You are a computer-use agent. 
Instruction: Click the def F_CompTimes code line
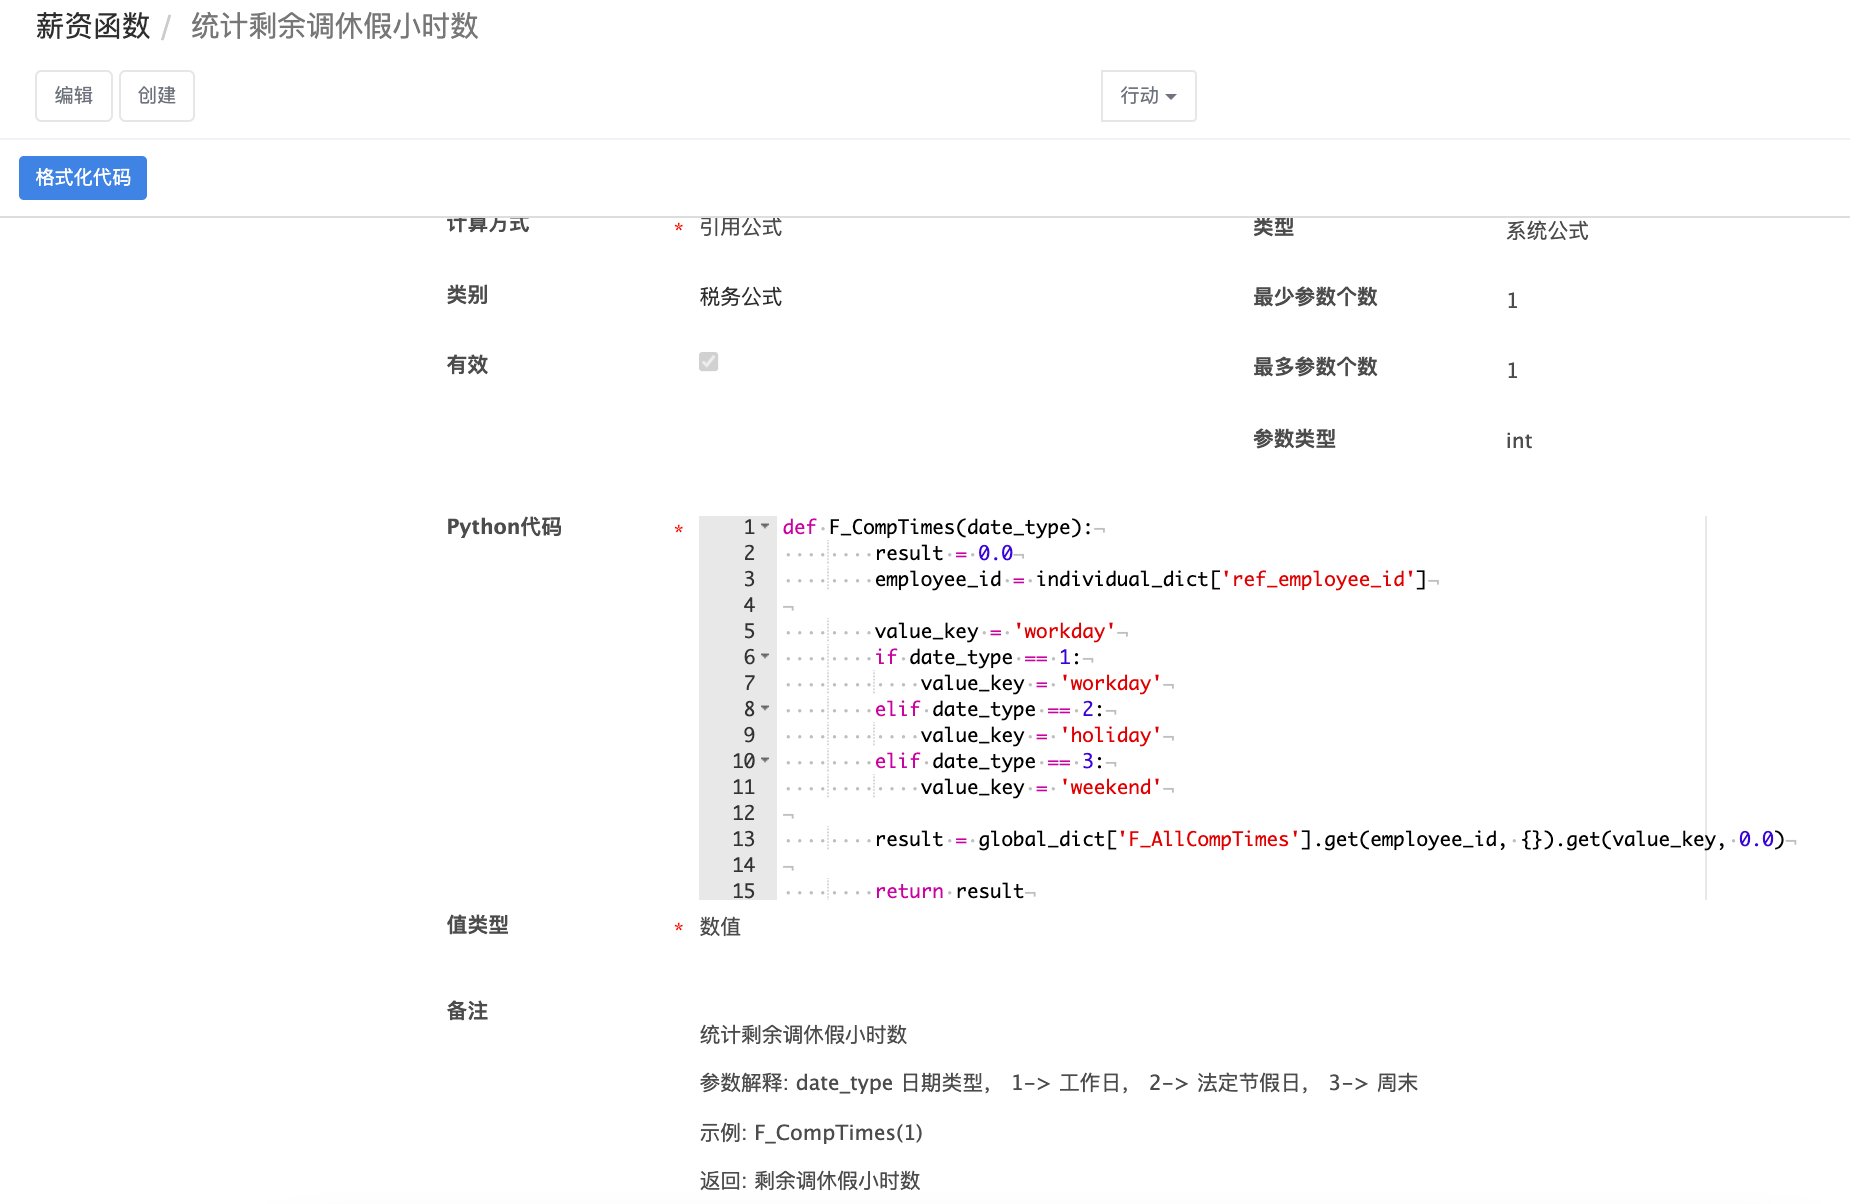coord(942,527)
